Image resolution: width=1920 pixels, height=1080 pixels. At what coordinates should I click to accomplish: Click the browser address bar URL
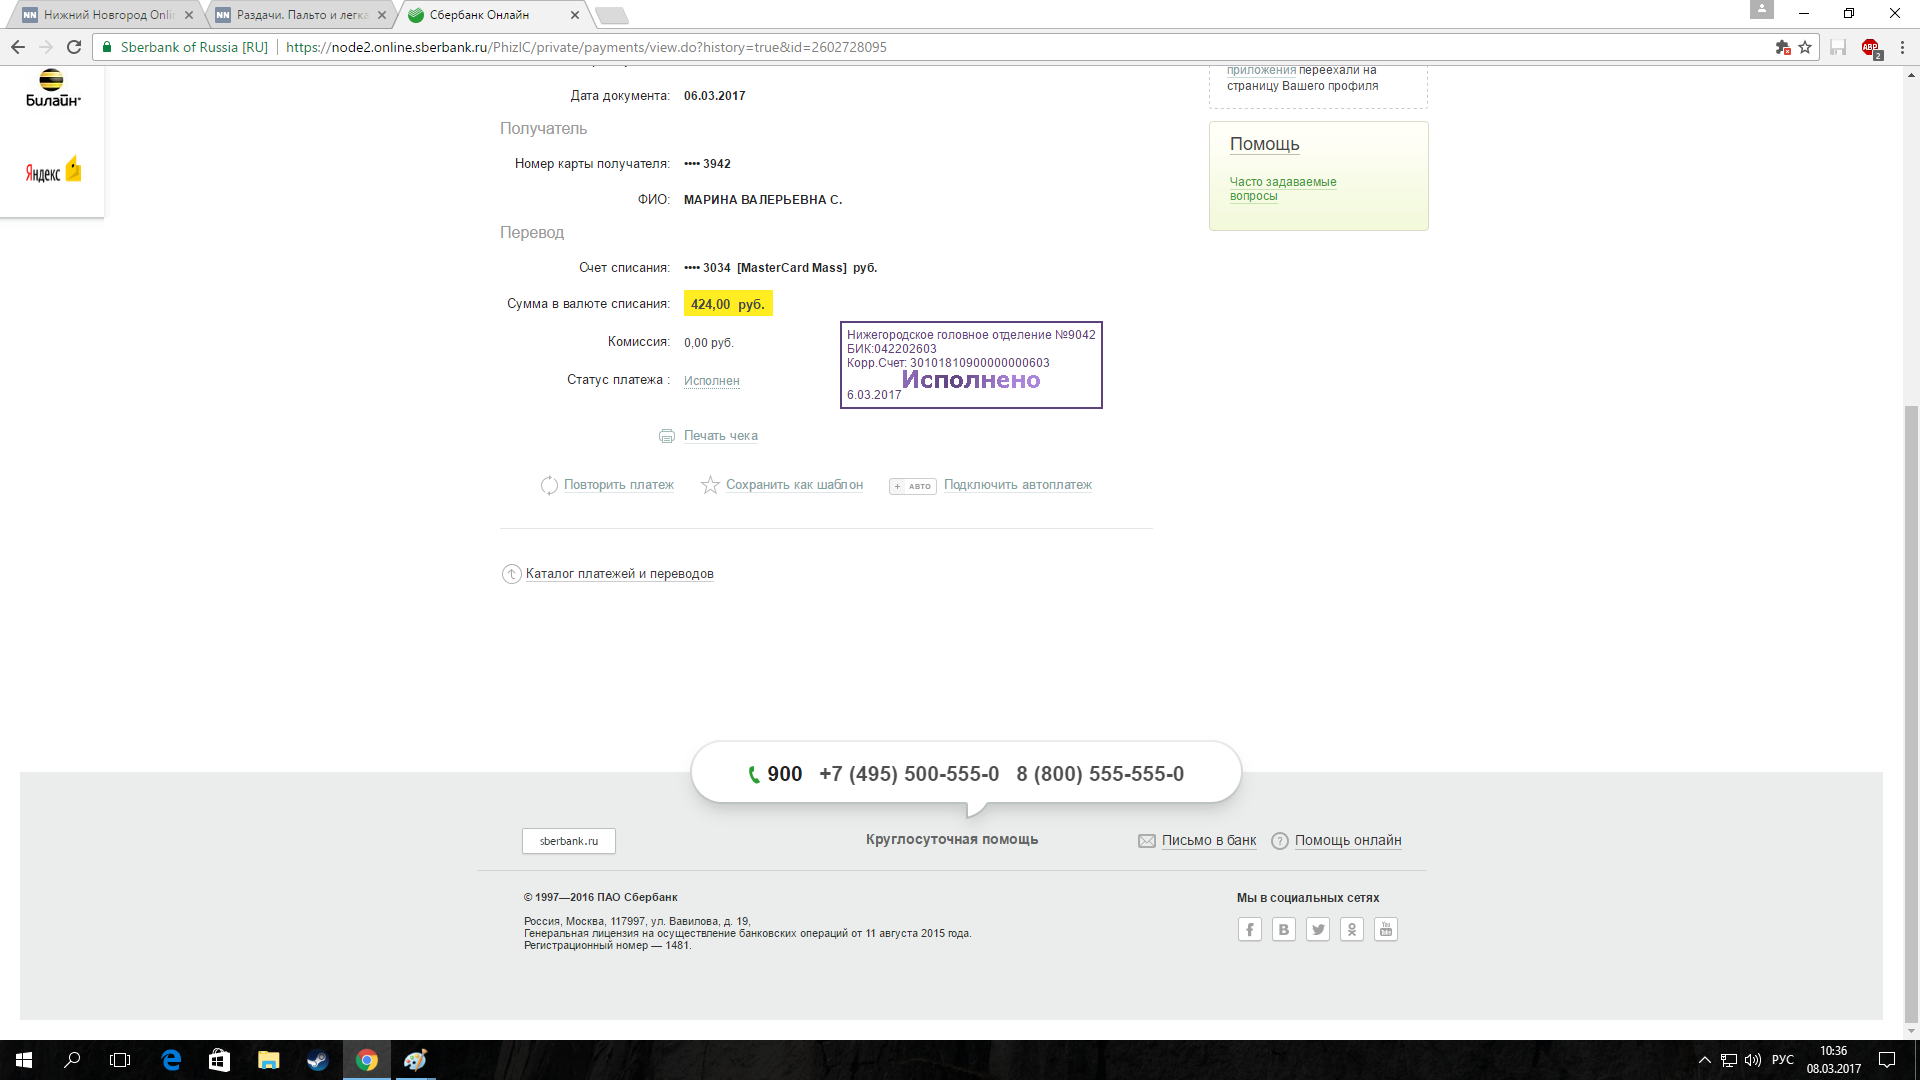click(x=586, y=47)
